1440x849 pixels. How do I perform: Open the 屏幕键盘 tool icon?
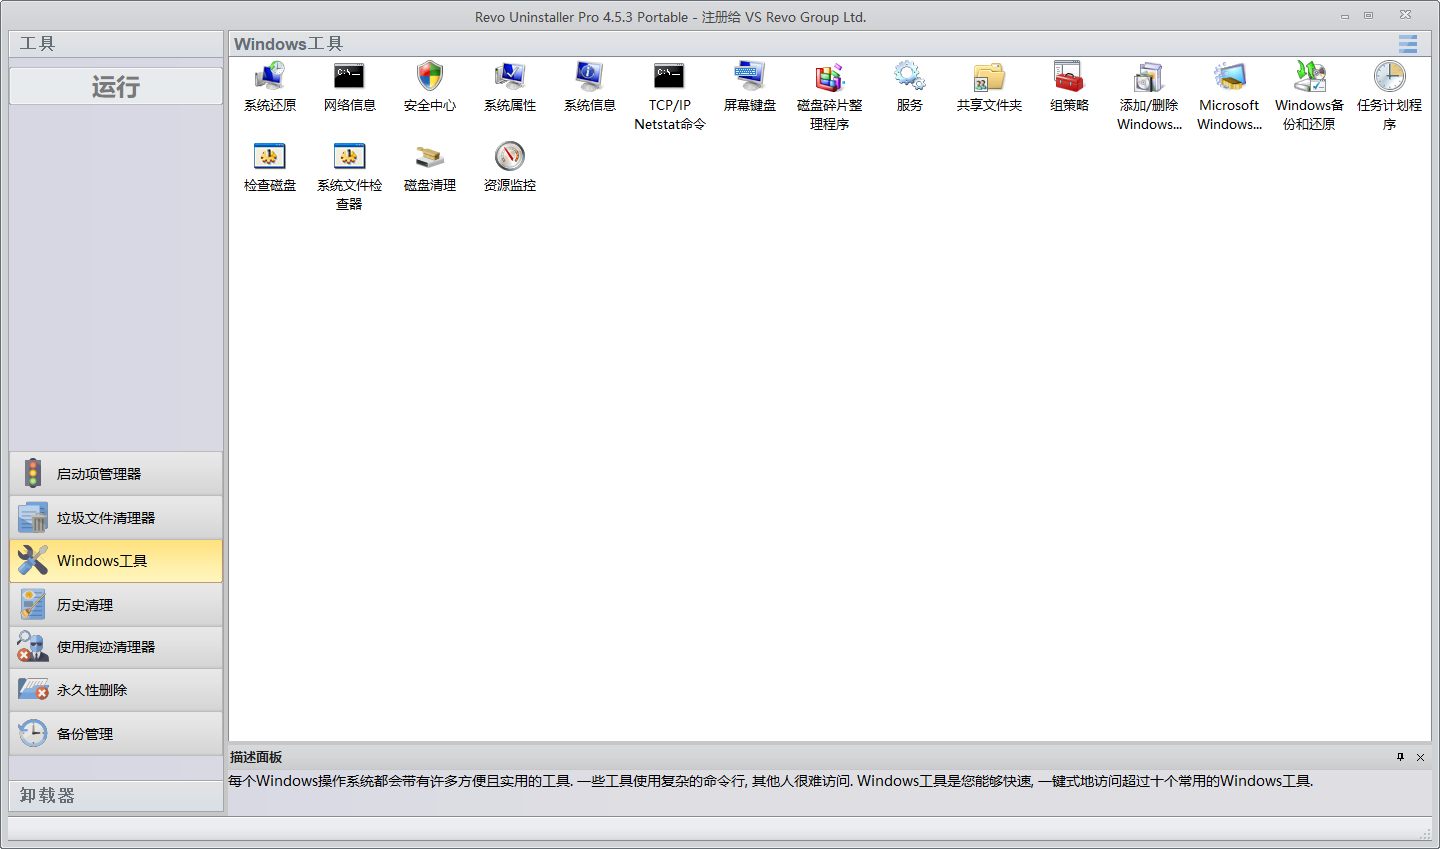coord(750,77)
